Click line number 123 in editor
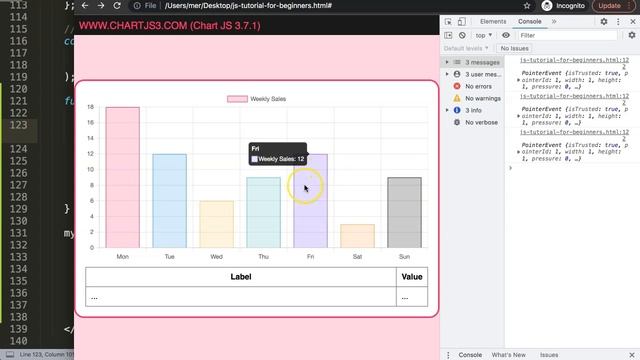 18,125
